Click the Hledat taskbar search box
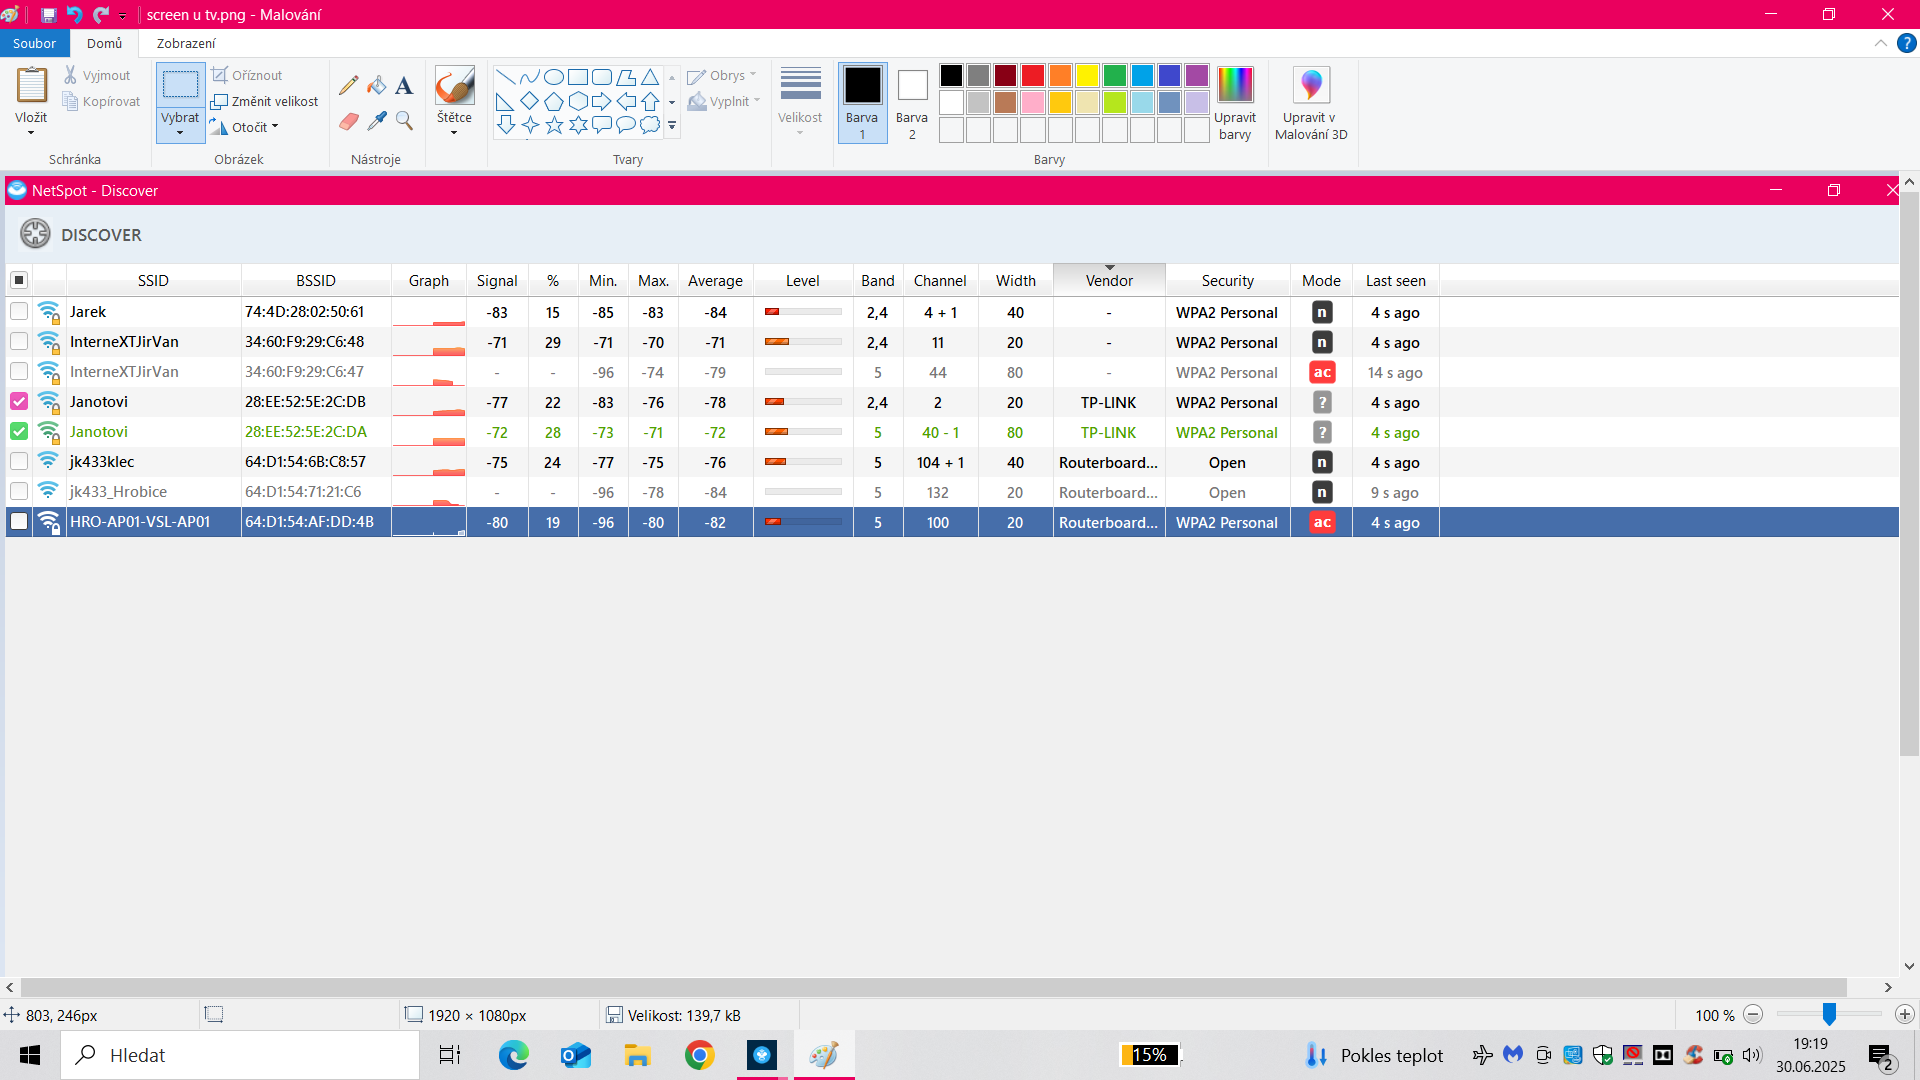The width and height of the screenshot is (1920, 1080). coord(240,1055)
